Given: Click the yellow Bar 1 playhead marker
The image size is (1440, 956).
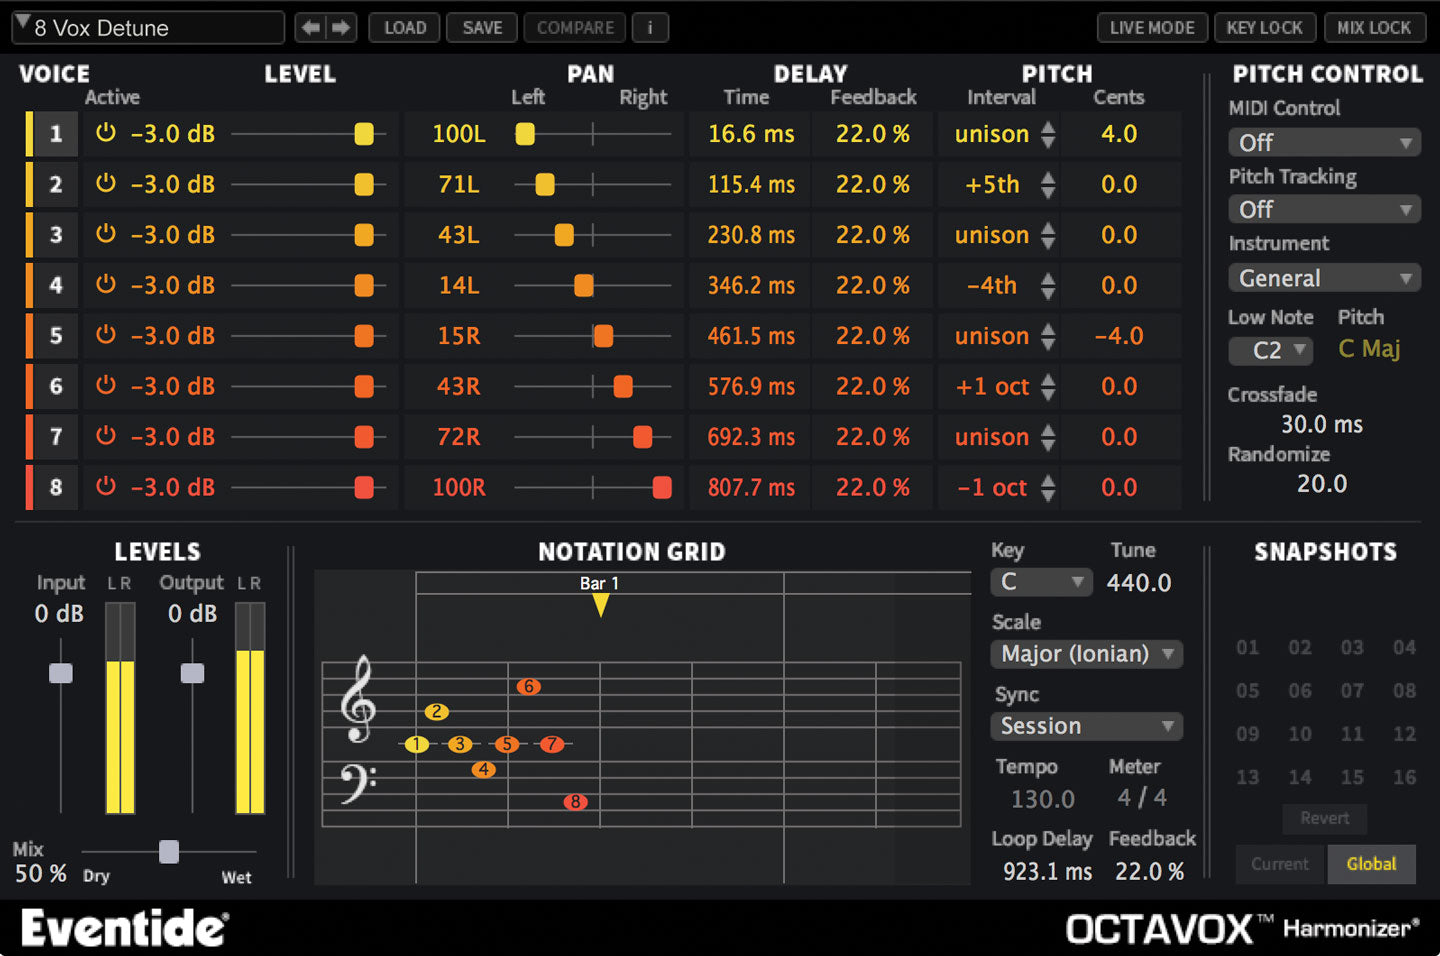Looking at the screenshot, I should 600,605.
